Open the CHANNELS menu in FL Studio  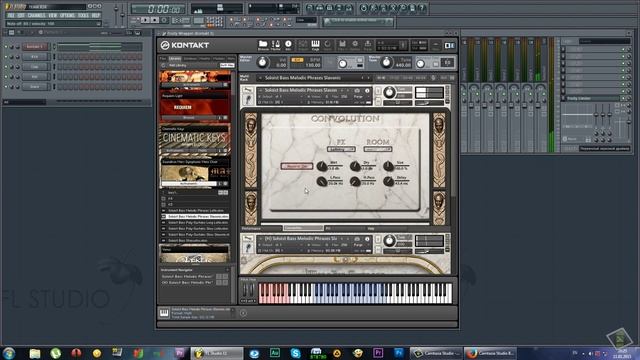click(x=36, y=15)
